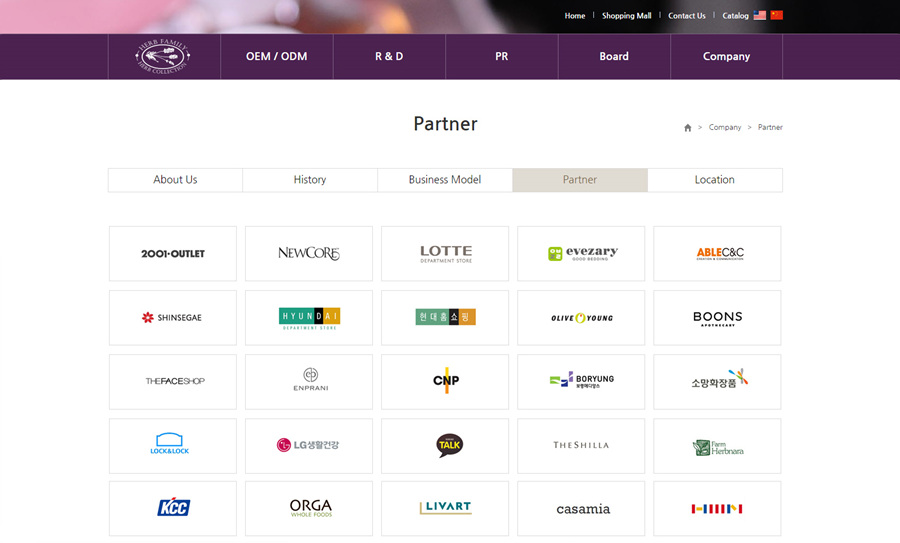This screenshot has width=900, height=543.
Task: Switch to English via US flag
Action: pos(759,15)
